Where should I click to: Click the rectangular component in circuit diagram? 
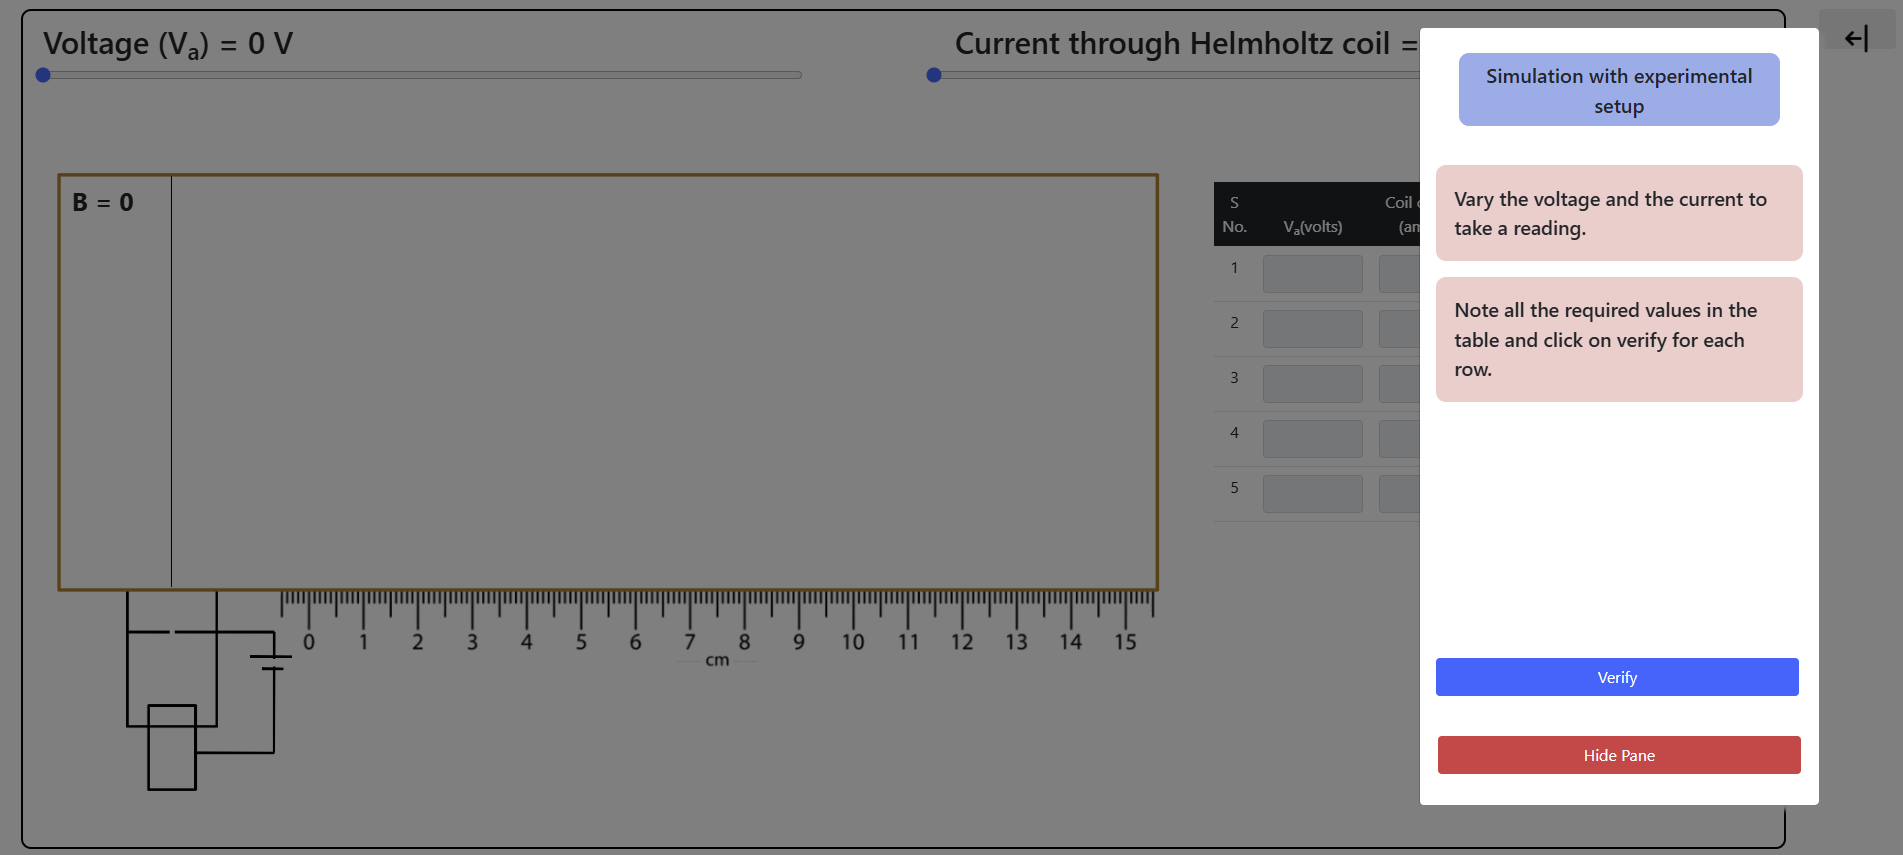coord(172,747)
